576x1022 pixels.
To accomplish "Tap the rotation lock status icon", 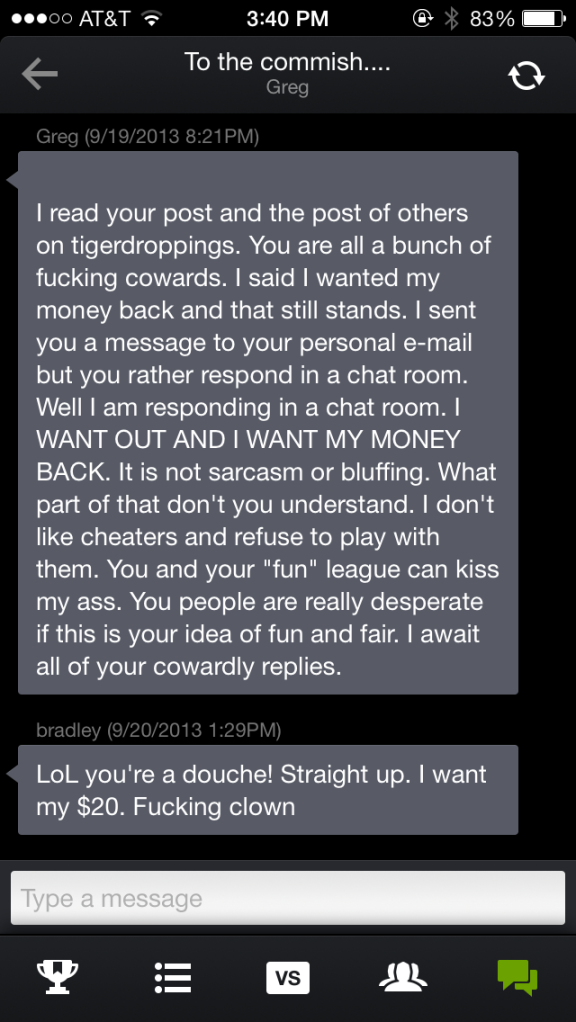I will tap(423, 18).
